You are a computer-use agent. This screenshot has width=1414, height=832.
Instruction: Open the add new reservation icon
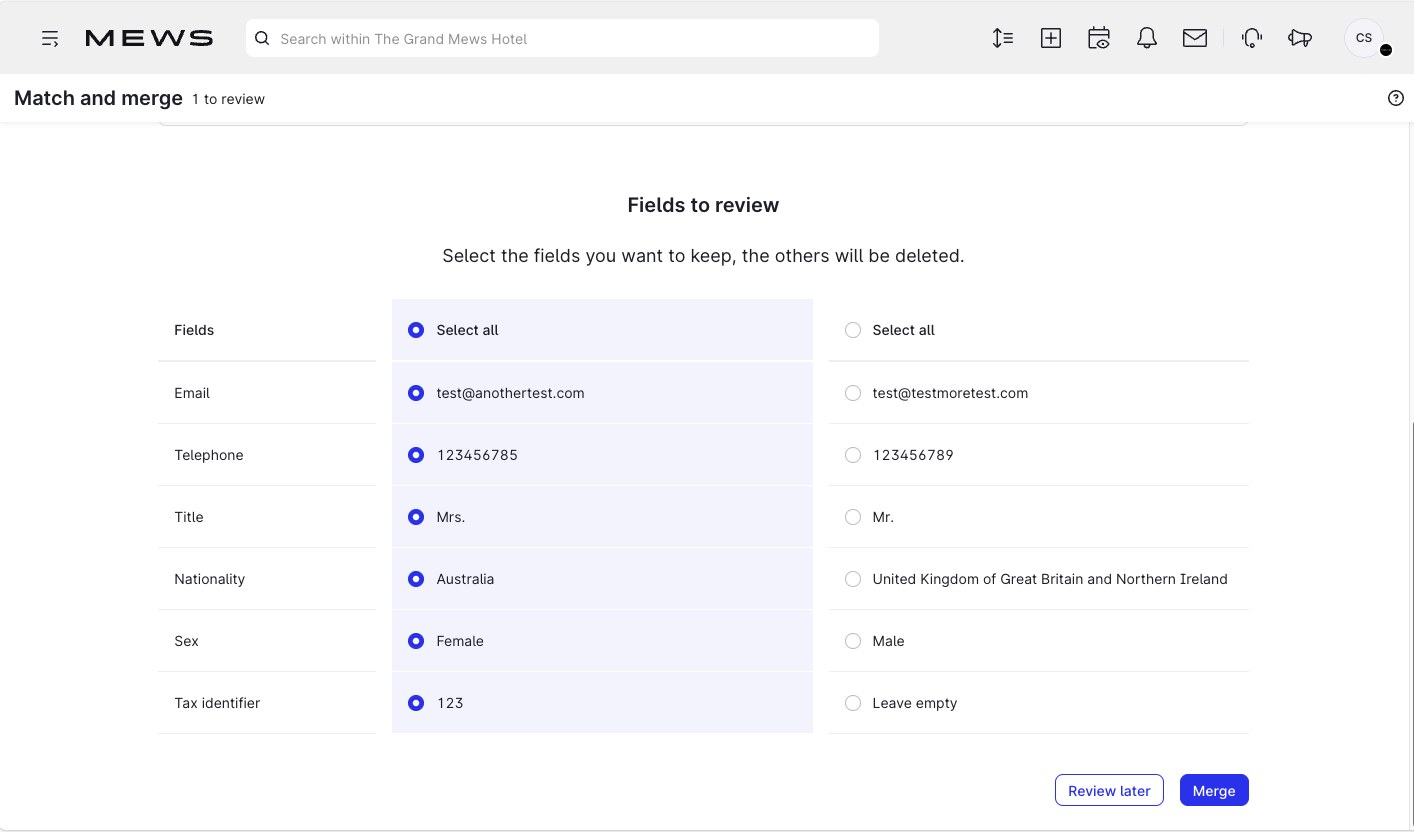pyautogui.click(x=1050, y=37)
